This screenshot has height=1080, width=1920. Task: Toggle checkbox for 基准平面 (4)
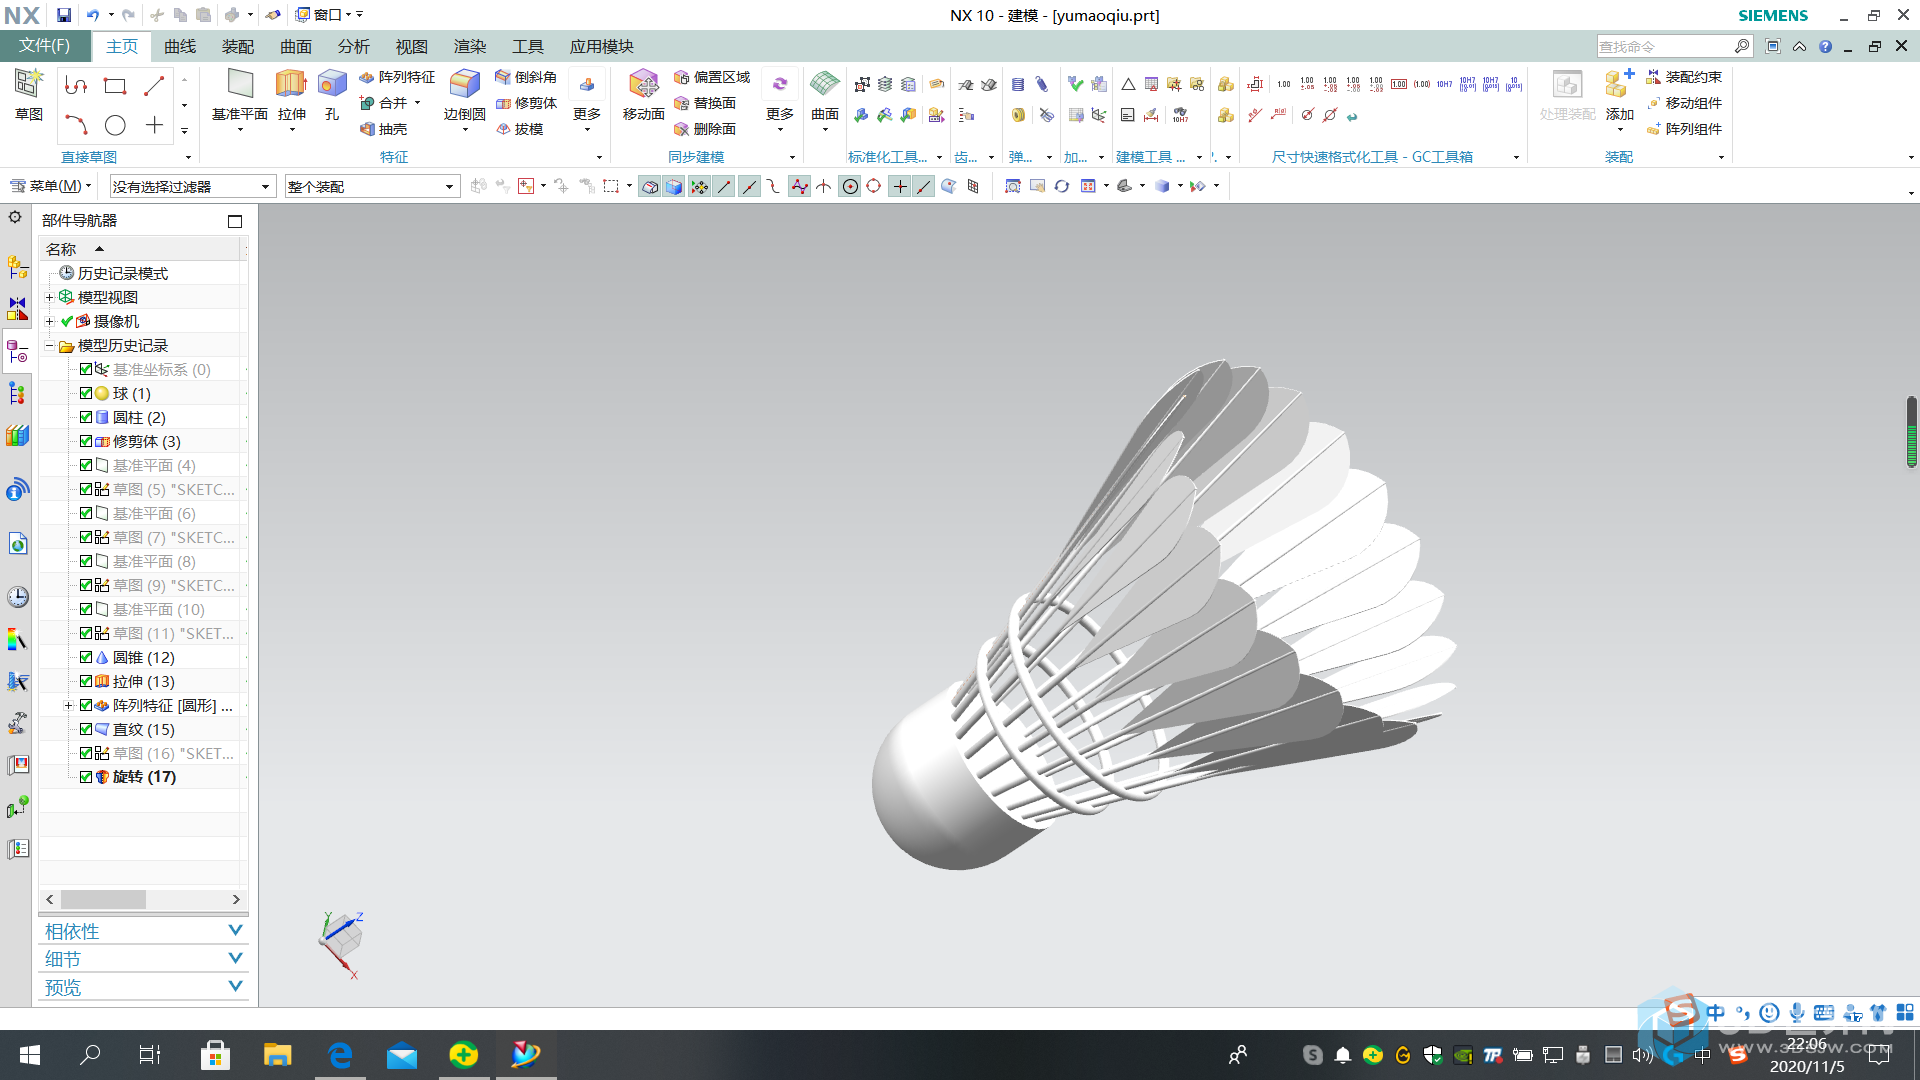pos(86,465)
